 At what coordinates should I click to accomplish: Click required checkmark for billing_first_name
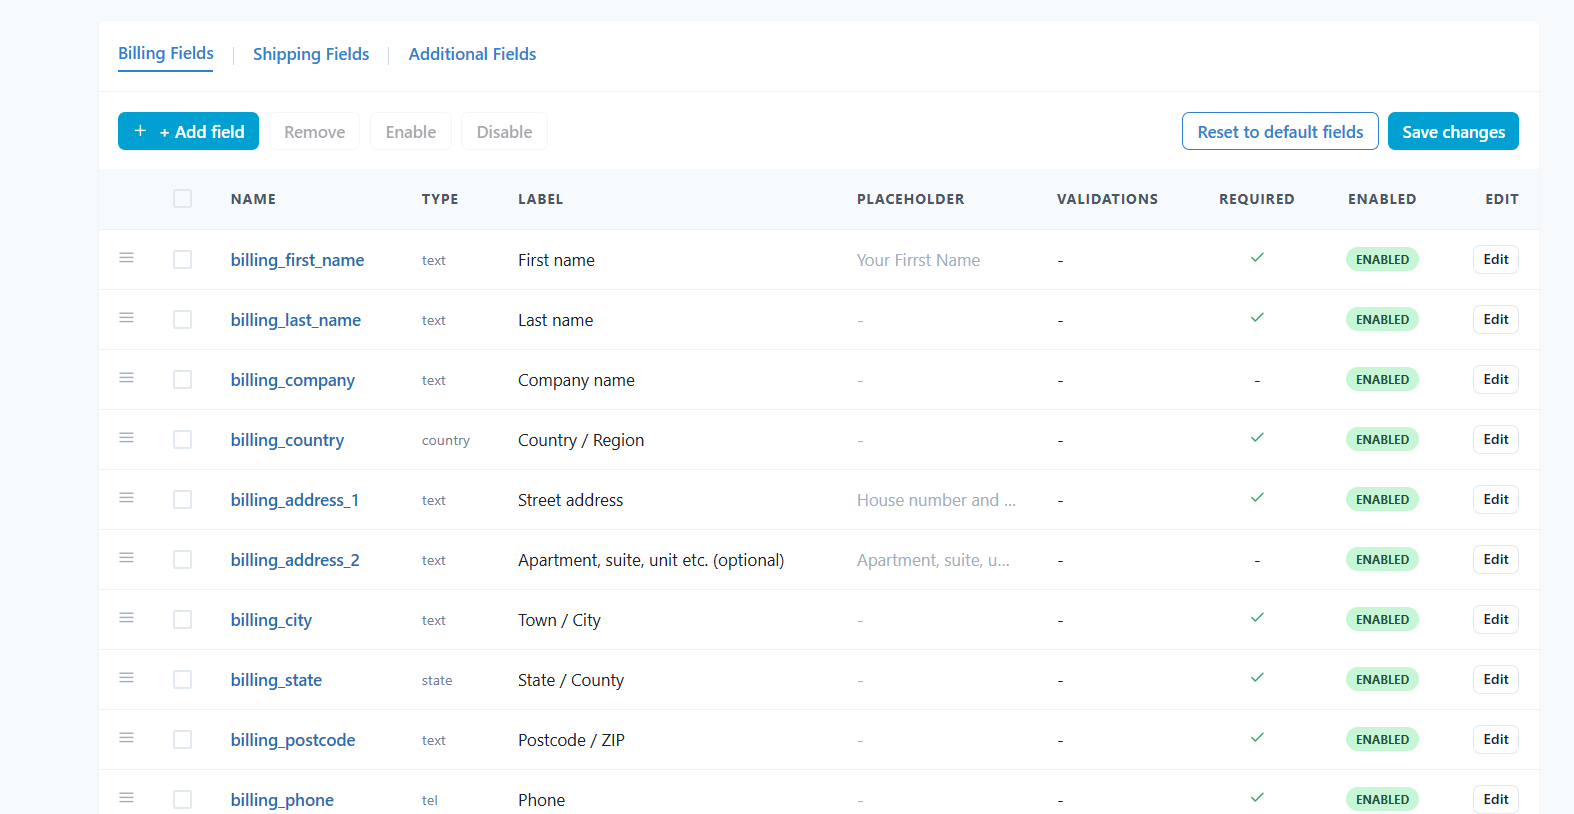click(1257, 258)
